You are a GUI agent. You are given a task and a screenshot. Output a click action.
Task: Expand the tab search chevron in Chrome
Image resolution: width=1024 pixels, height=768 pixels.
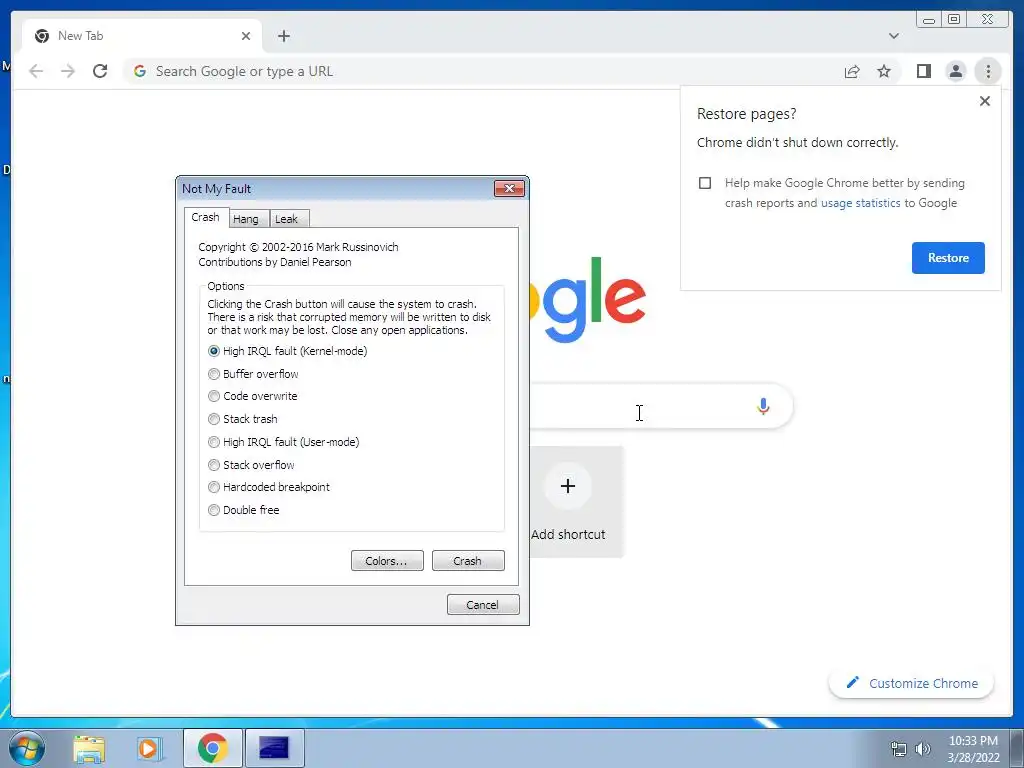(893, 36)
